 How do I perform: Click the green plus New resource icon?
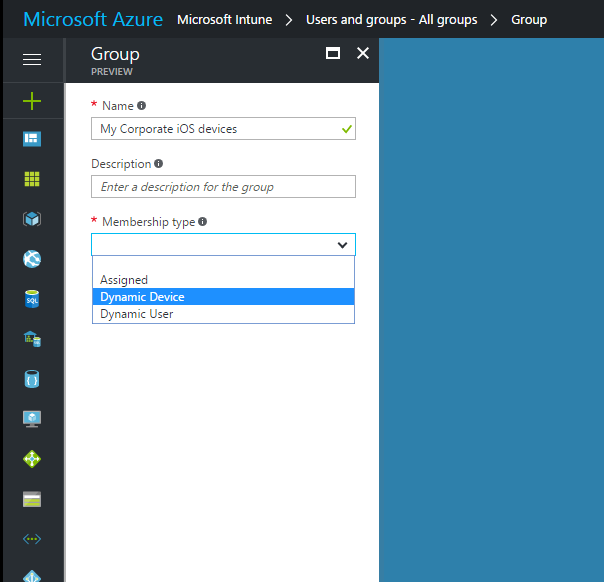pyautogui.click(x=32, y=101)
